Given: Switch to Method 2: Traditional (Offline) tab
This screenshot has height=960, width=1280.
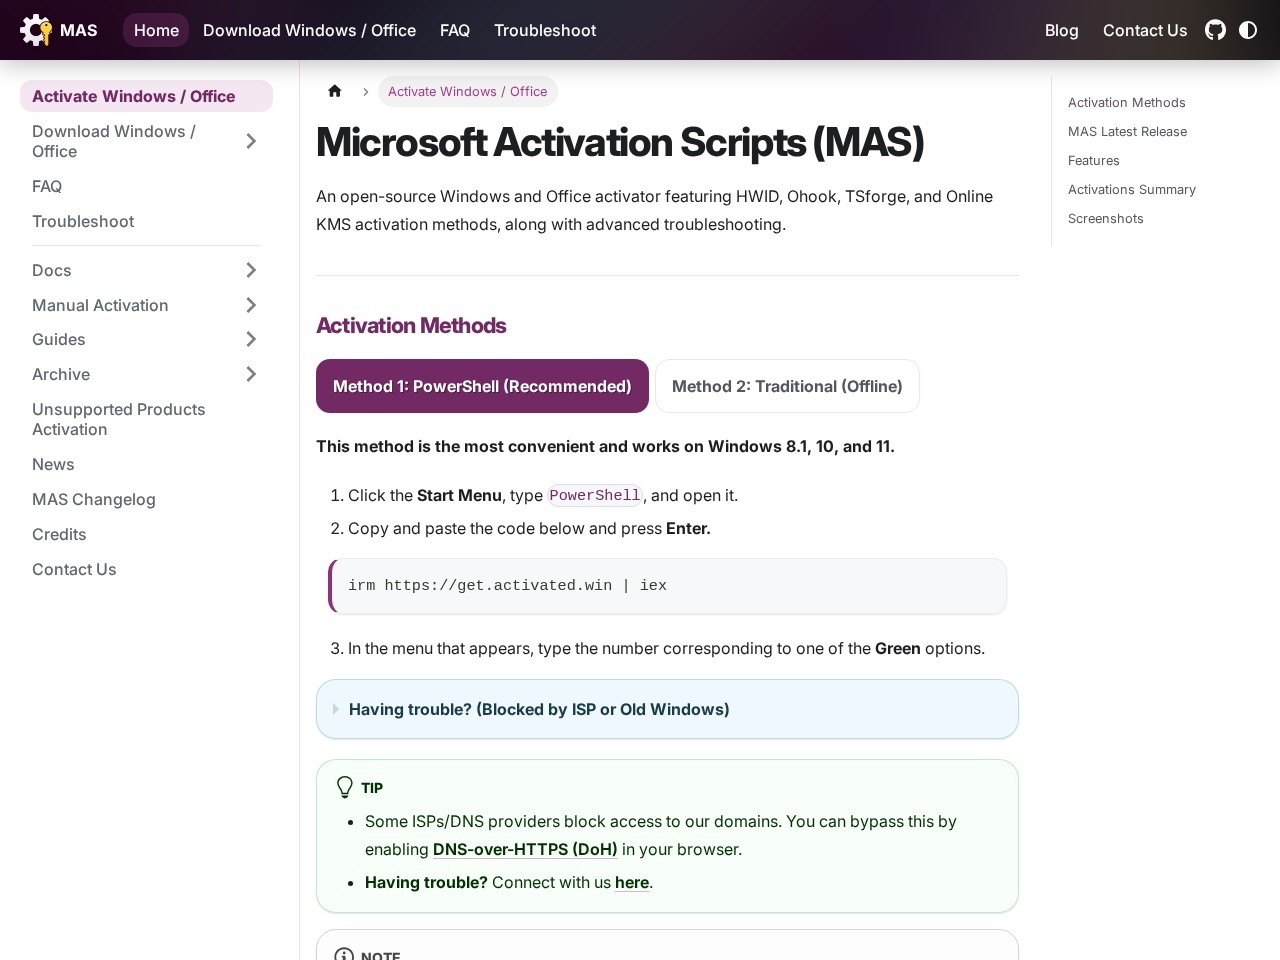Looking at the screenshot, I should (x=787, y=386).
